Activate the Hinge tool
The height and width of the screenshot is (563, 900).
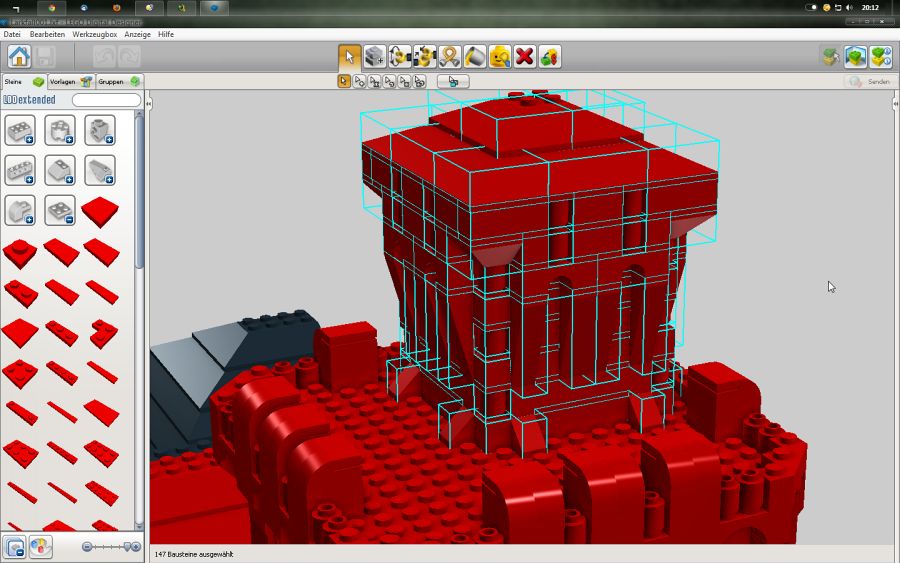pyautogui.click(x=400, y=56)
